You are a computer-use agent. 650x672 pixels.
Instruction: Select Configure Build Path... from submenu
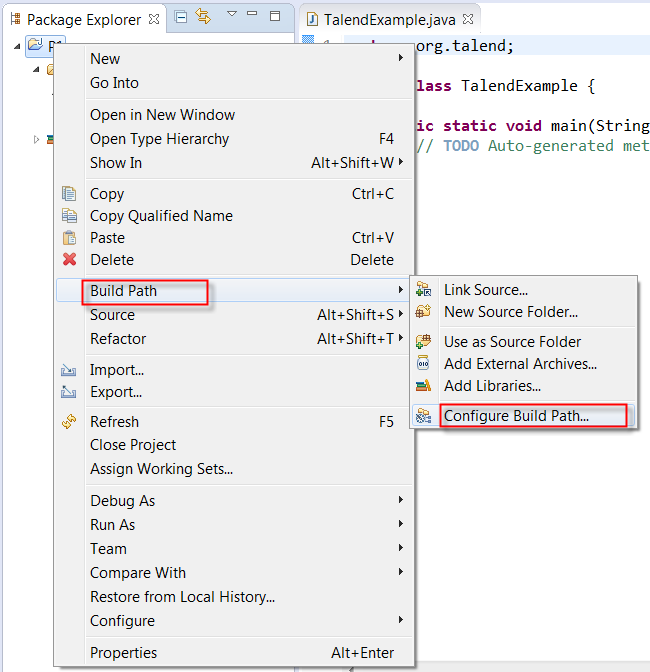[x=516, y=416]
